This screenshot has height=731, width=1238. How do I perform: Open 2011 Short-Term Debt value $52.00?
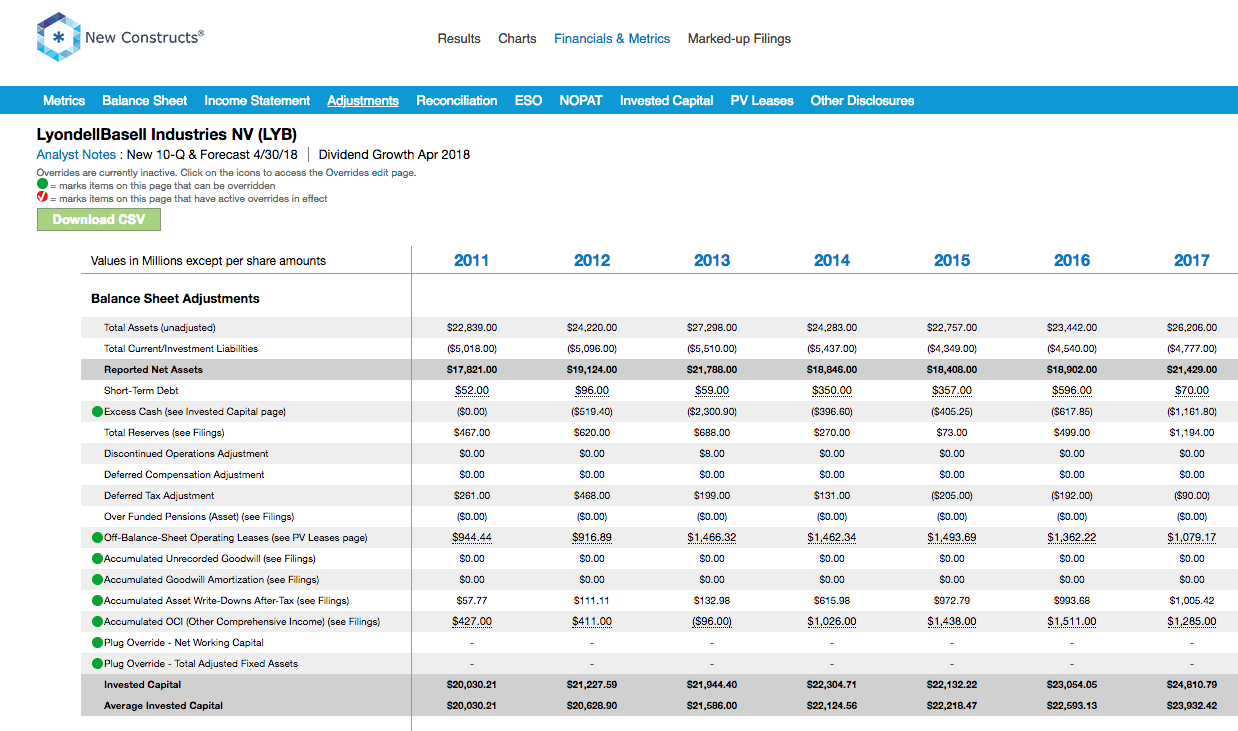pyautogui.click(x=472, y=391)
